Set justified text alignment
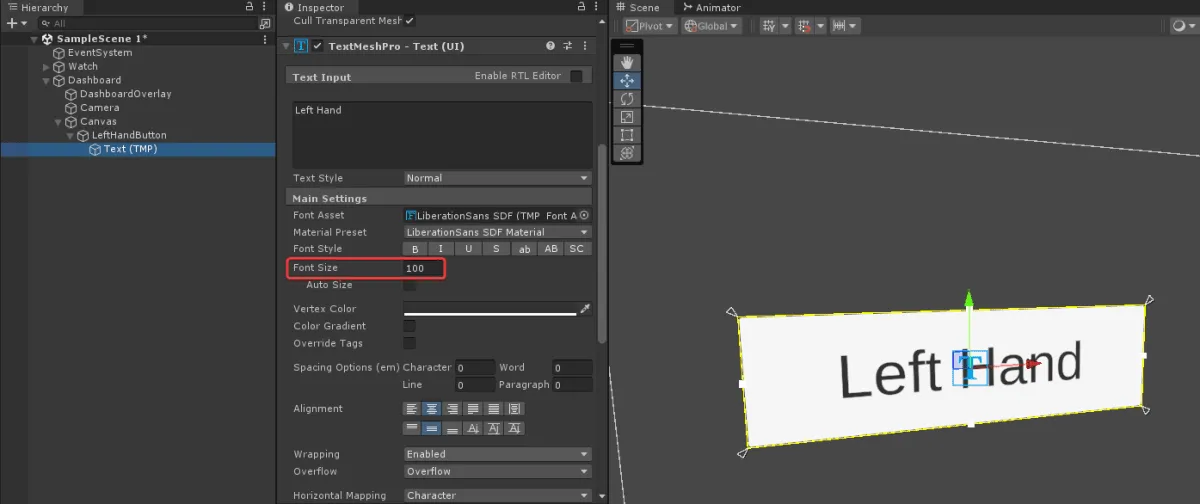This screenshot has height=504, width=1200. tap(474, 408)
